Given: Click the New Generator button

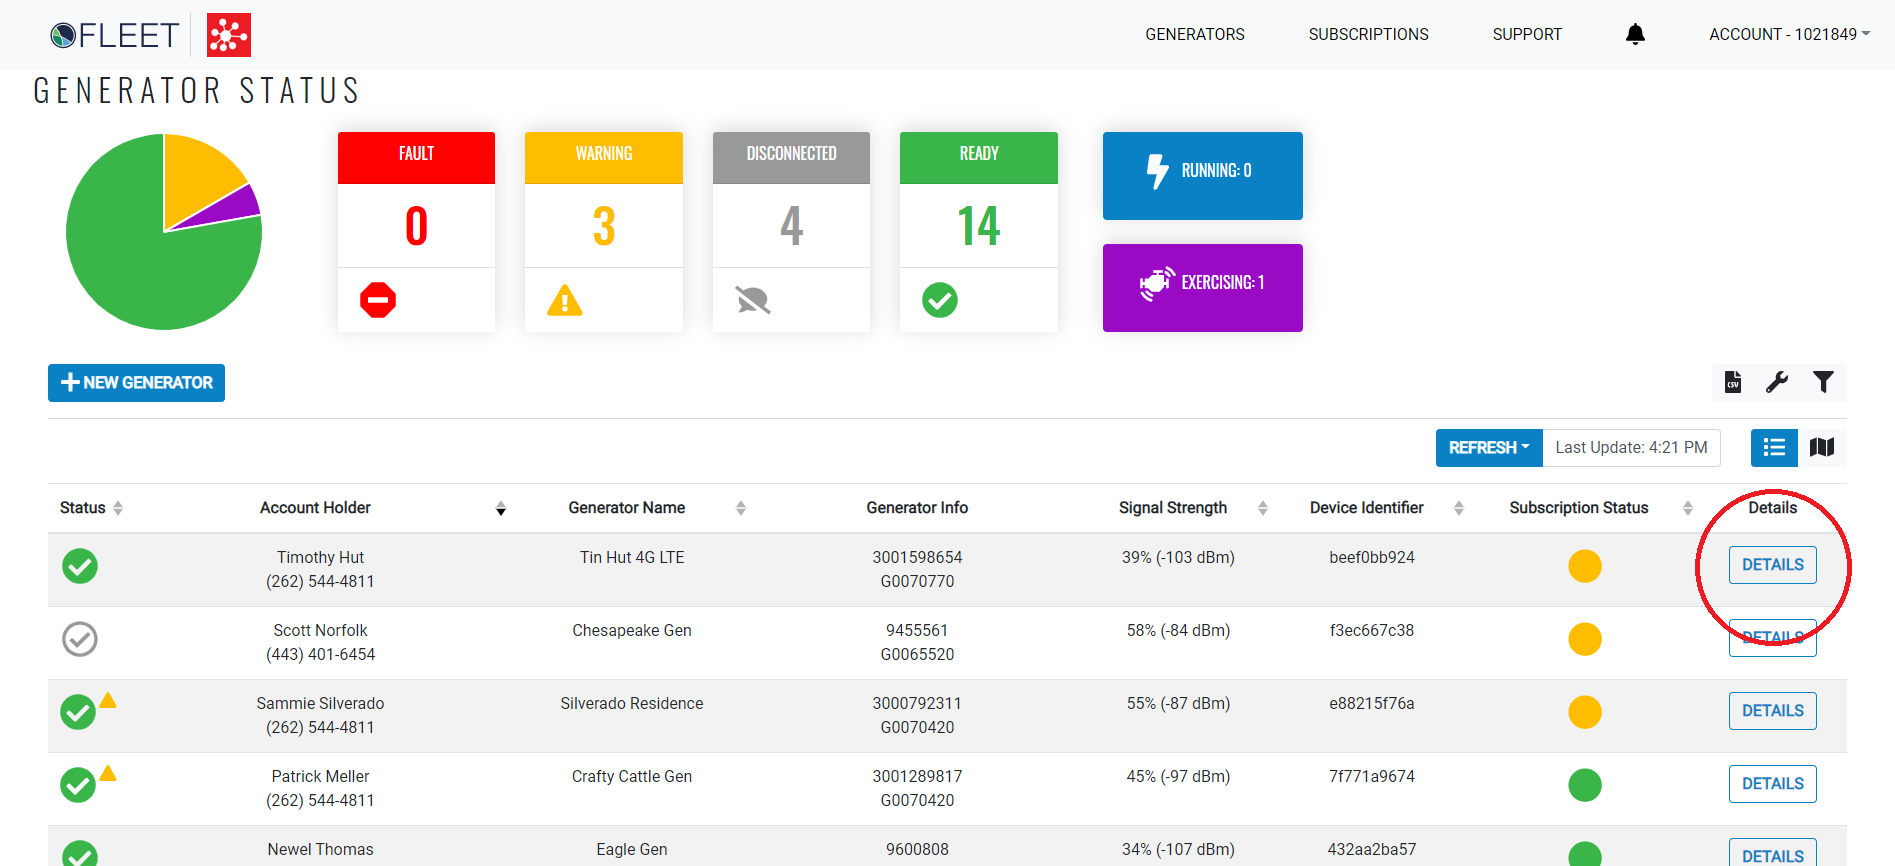Looking at the screenshot, I should [x=137, y=382].
